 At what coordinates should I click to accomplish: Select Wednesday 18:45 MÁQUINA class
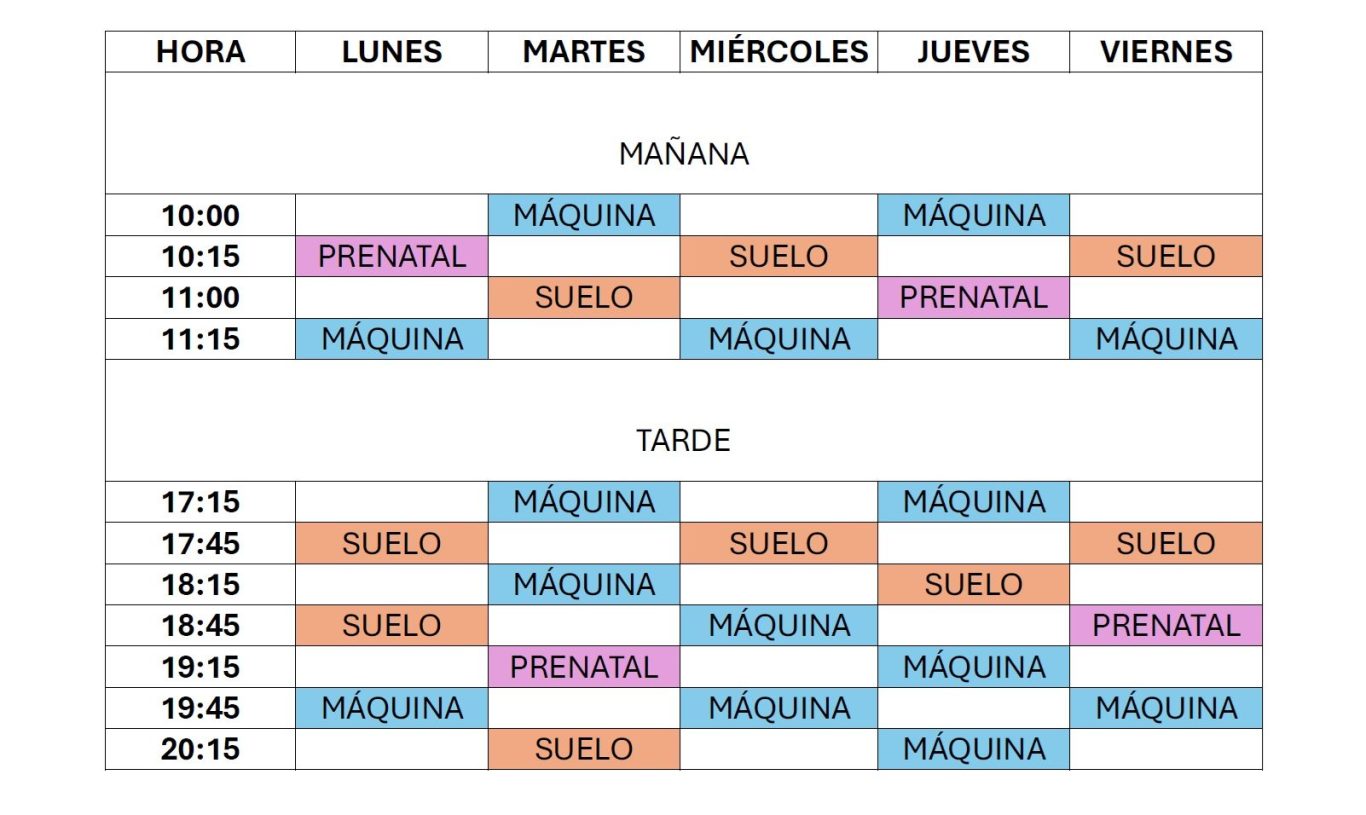(x=779, y=625)
